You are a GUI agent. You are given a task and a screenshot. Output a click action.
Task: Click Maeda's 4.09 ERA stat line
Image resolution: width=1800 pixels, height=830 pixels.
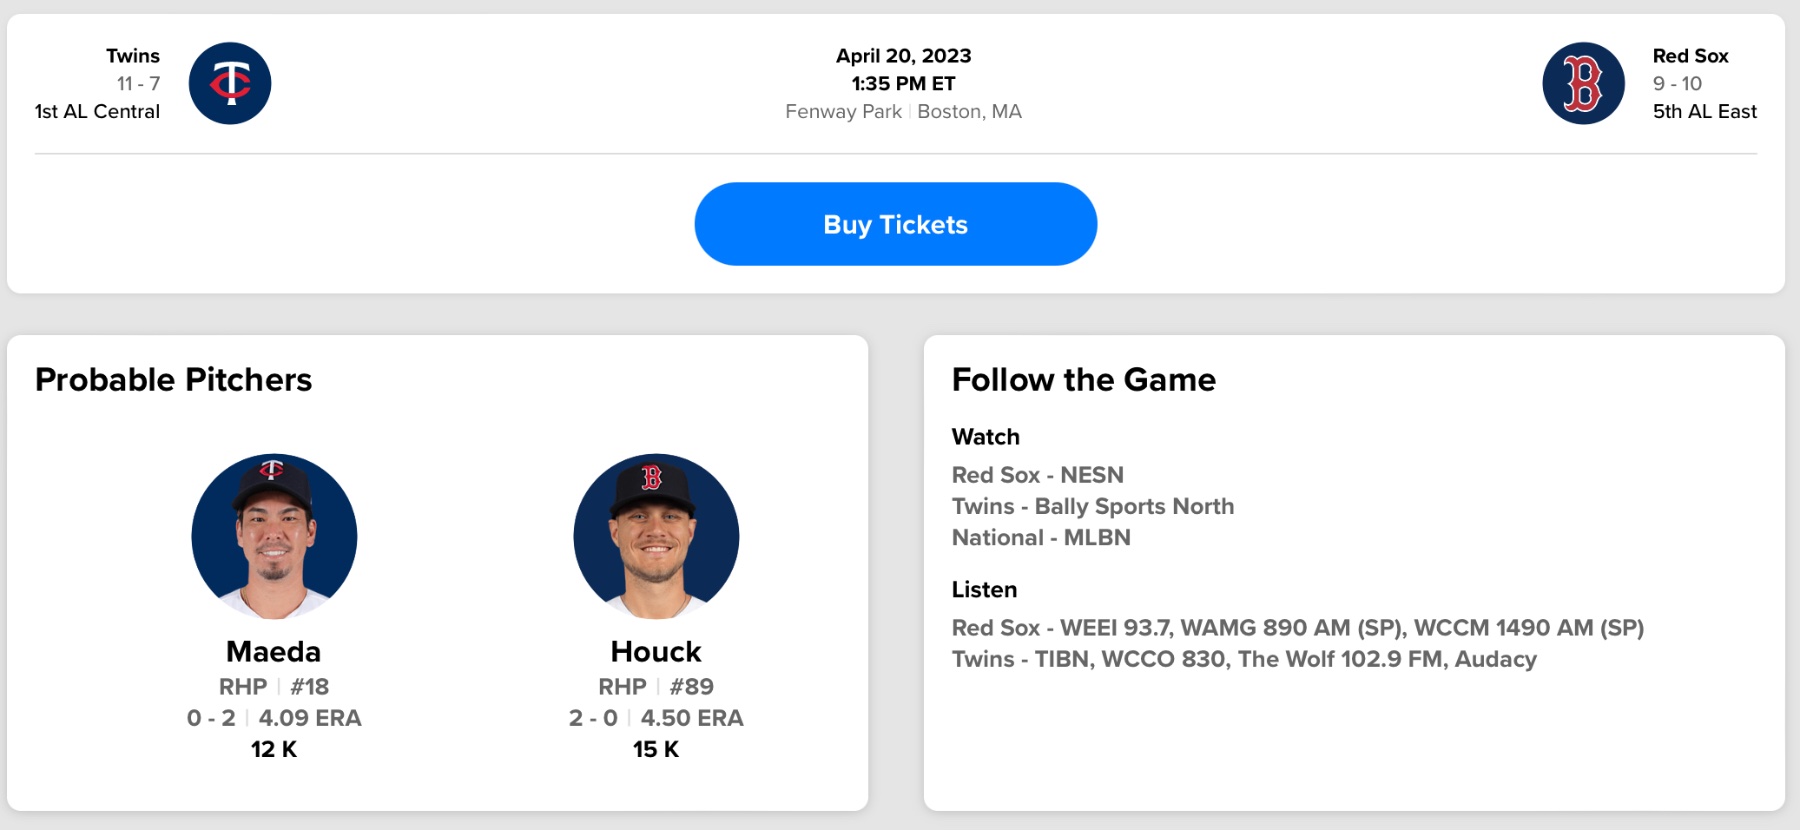coord(309,718)
